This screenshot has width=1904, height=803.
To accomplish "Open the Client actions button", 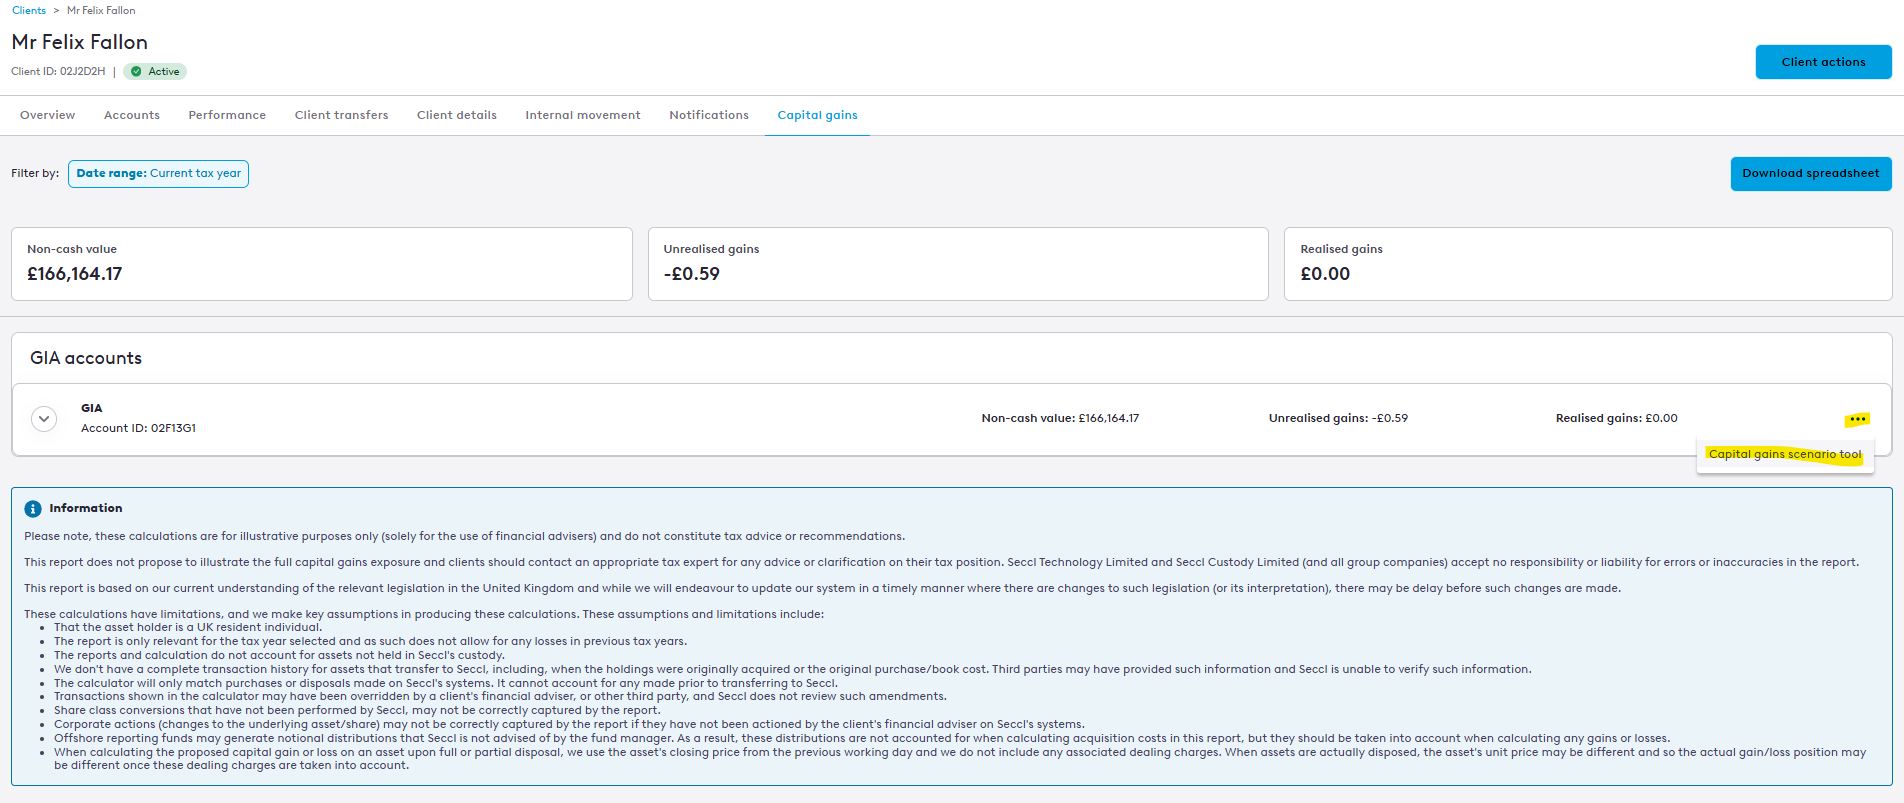I will pyautogui.click(x=1822, y=62).
